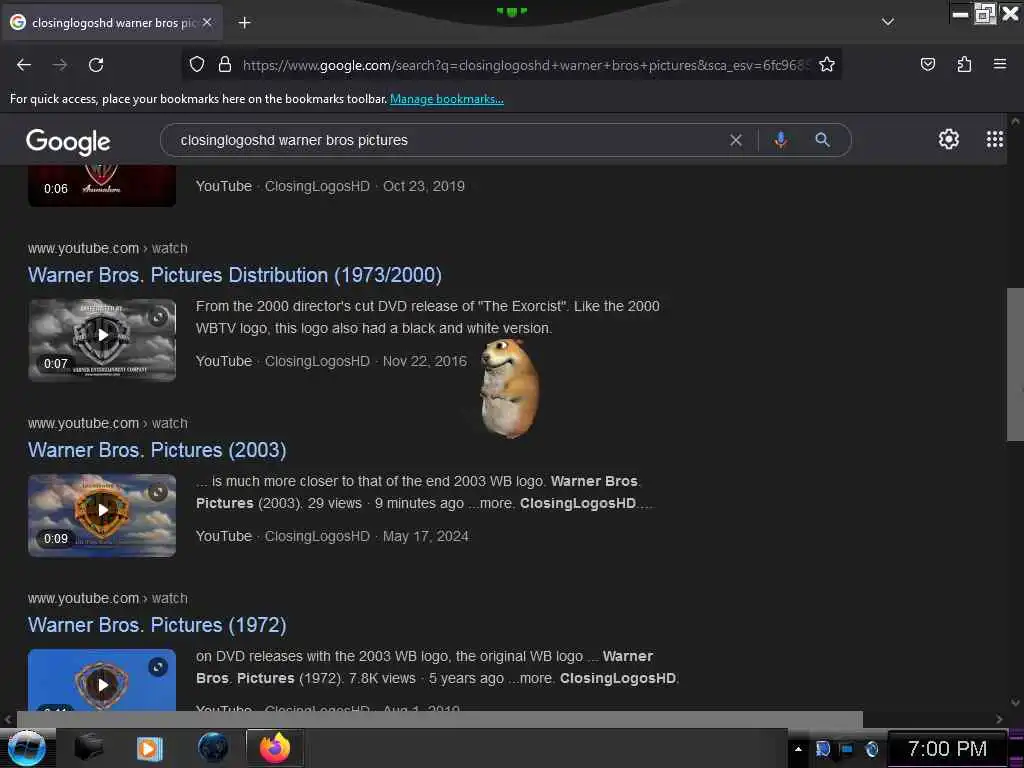
Task: View site security lock information
Action: pos(225,65)
